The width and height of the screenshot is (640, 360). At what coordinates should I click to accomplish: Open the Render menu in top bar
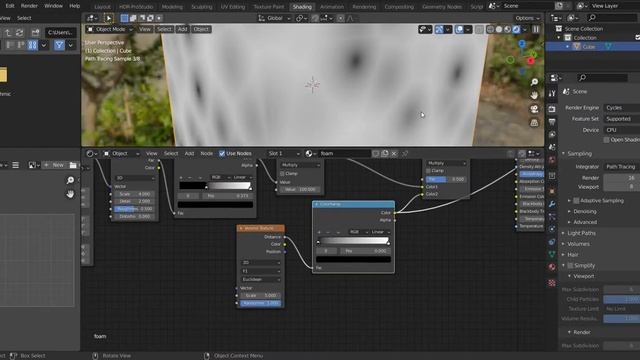point(29,6)
